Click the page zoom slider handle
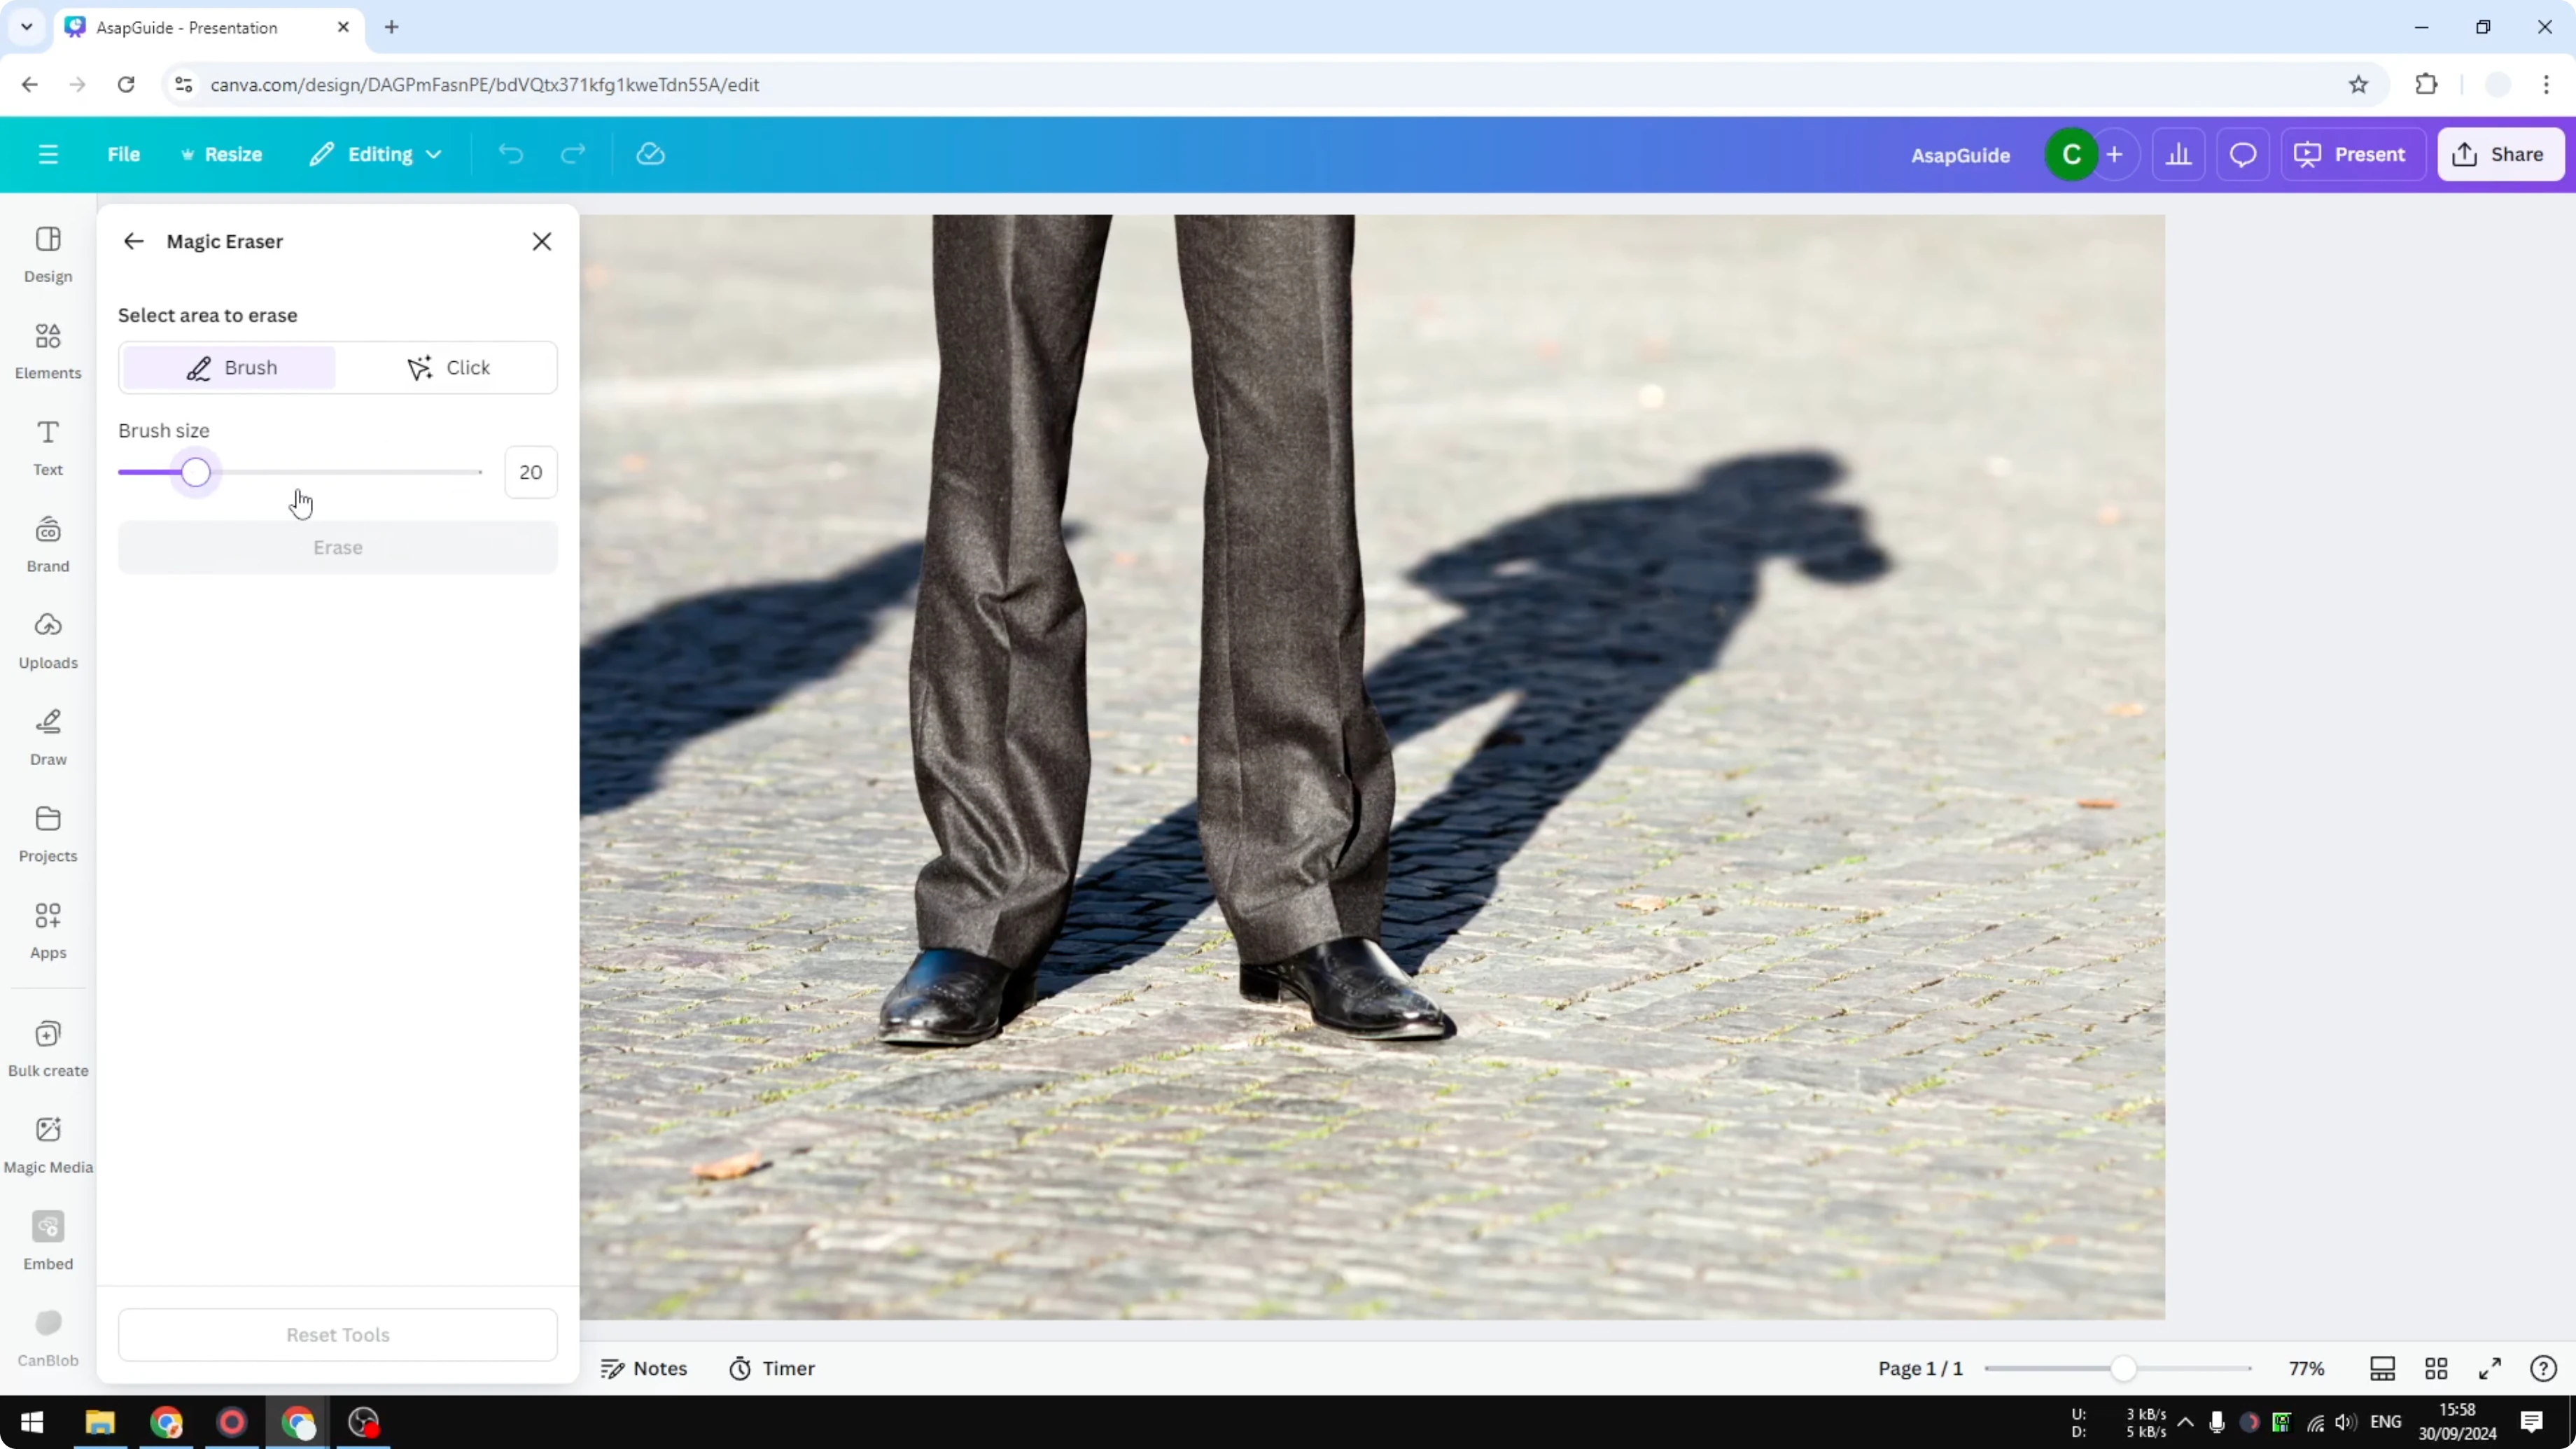Image resolution: width=2576 pixels, height=1449 pixels. (2123, 1368)
